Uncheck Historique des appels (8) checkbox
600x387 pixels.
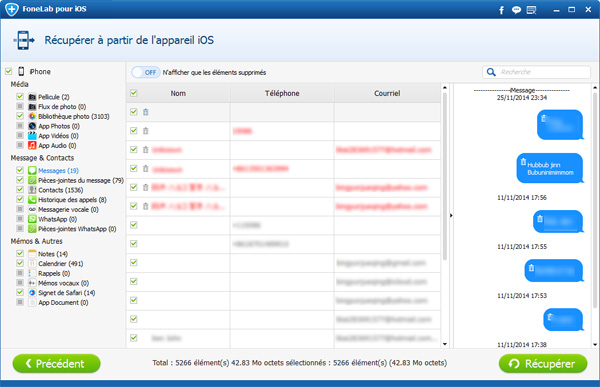[x=20, y=199]
